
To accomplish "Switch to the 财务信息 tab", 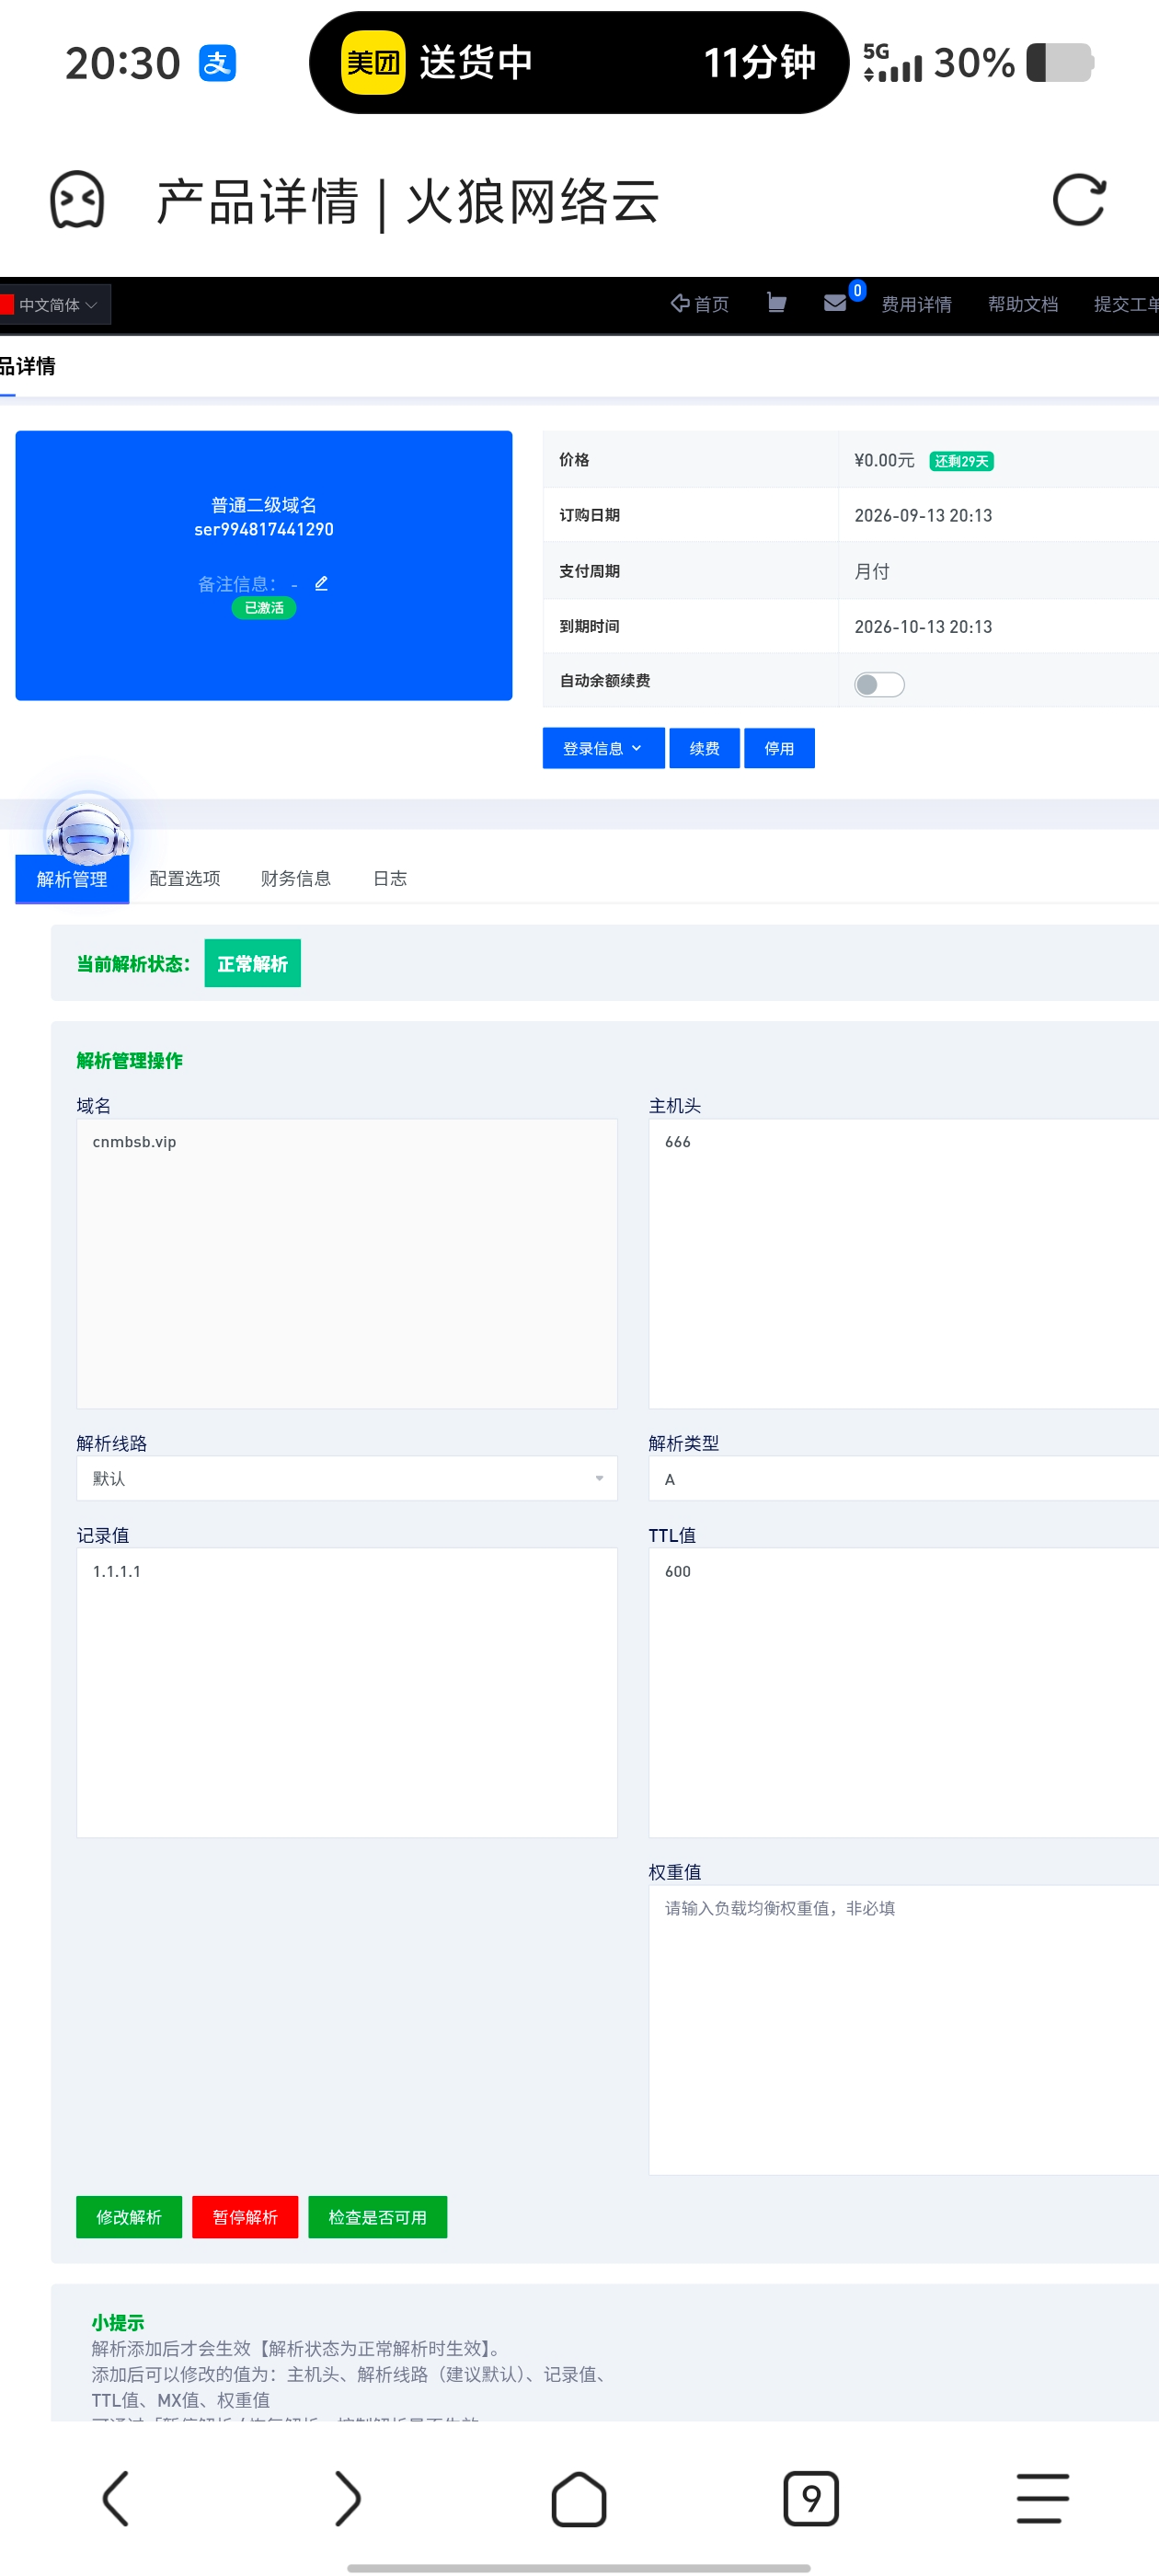I will point(296,878).
